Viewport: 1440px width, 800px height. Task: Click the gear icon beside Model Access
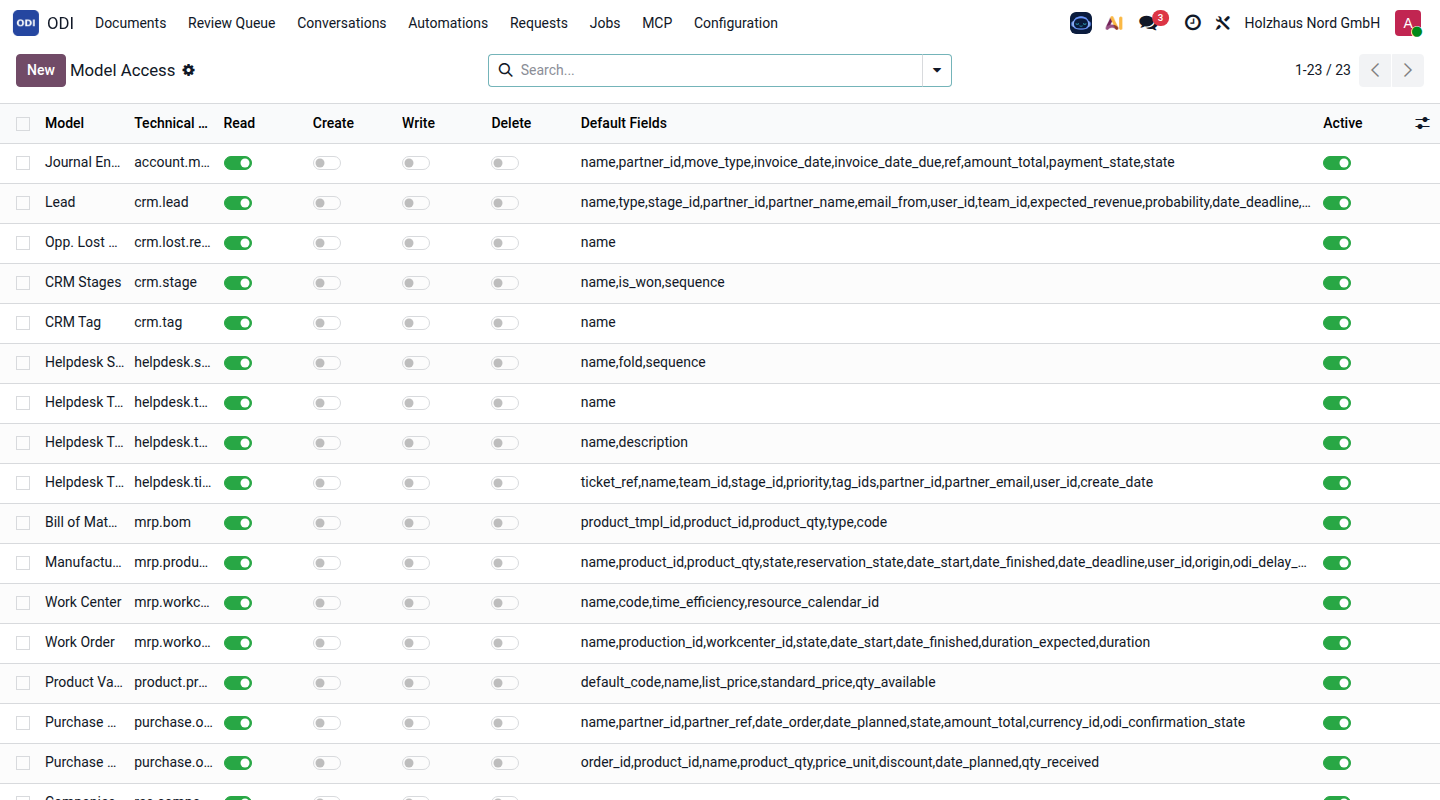pos(188,70)
